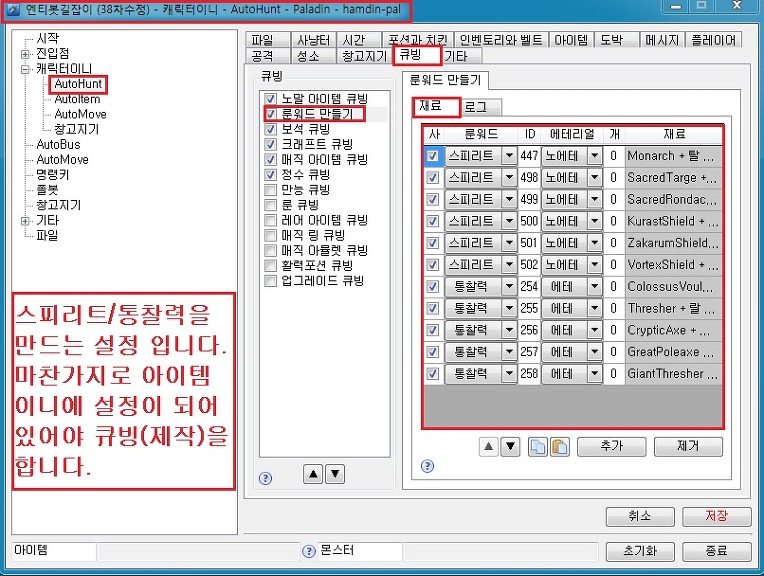Switch to the 파일 tab

pos(267,40)
